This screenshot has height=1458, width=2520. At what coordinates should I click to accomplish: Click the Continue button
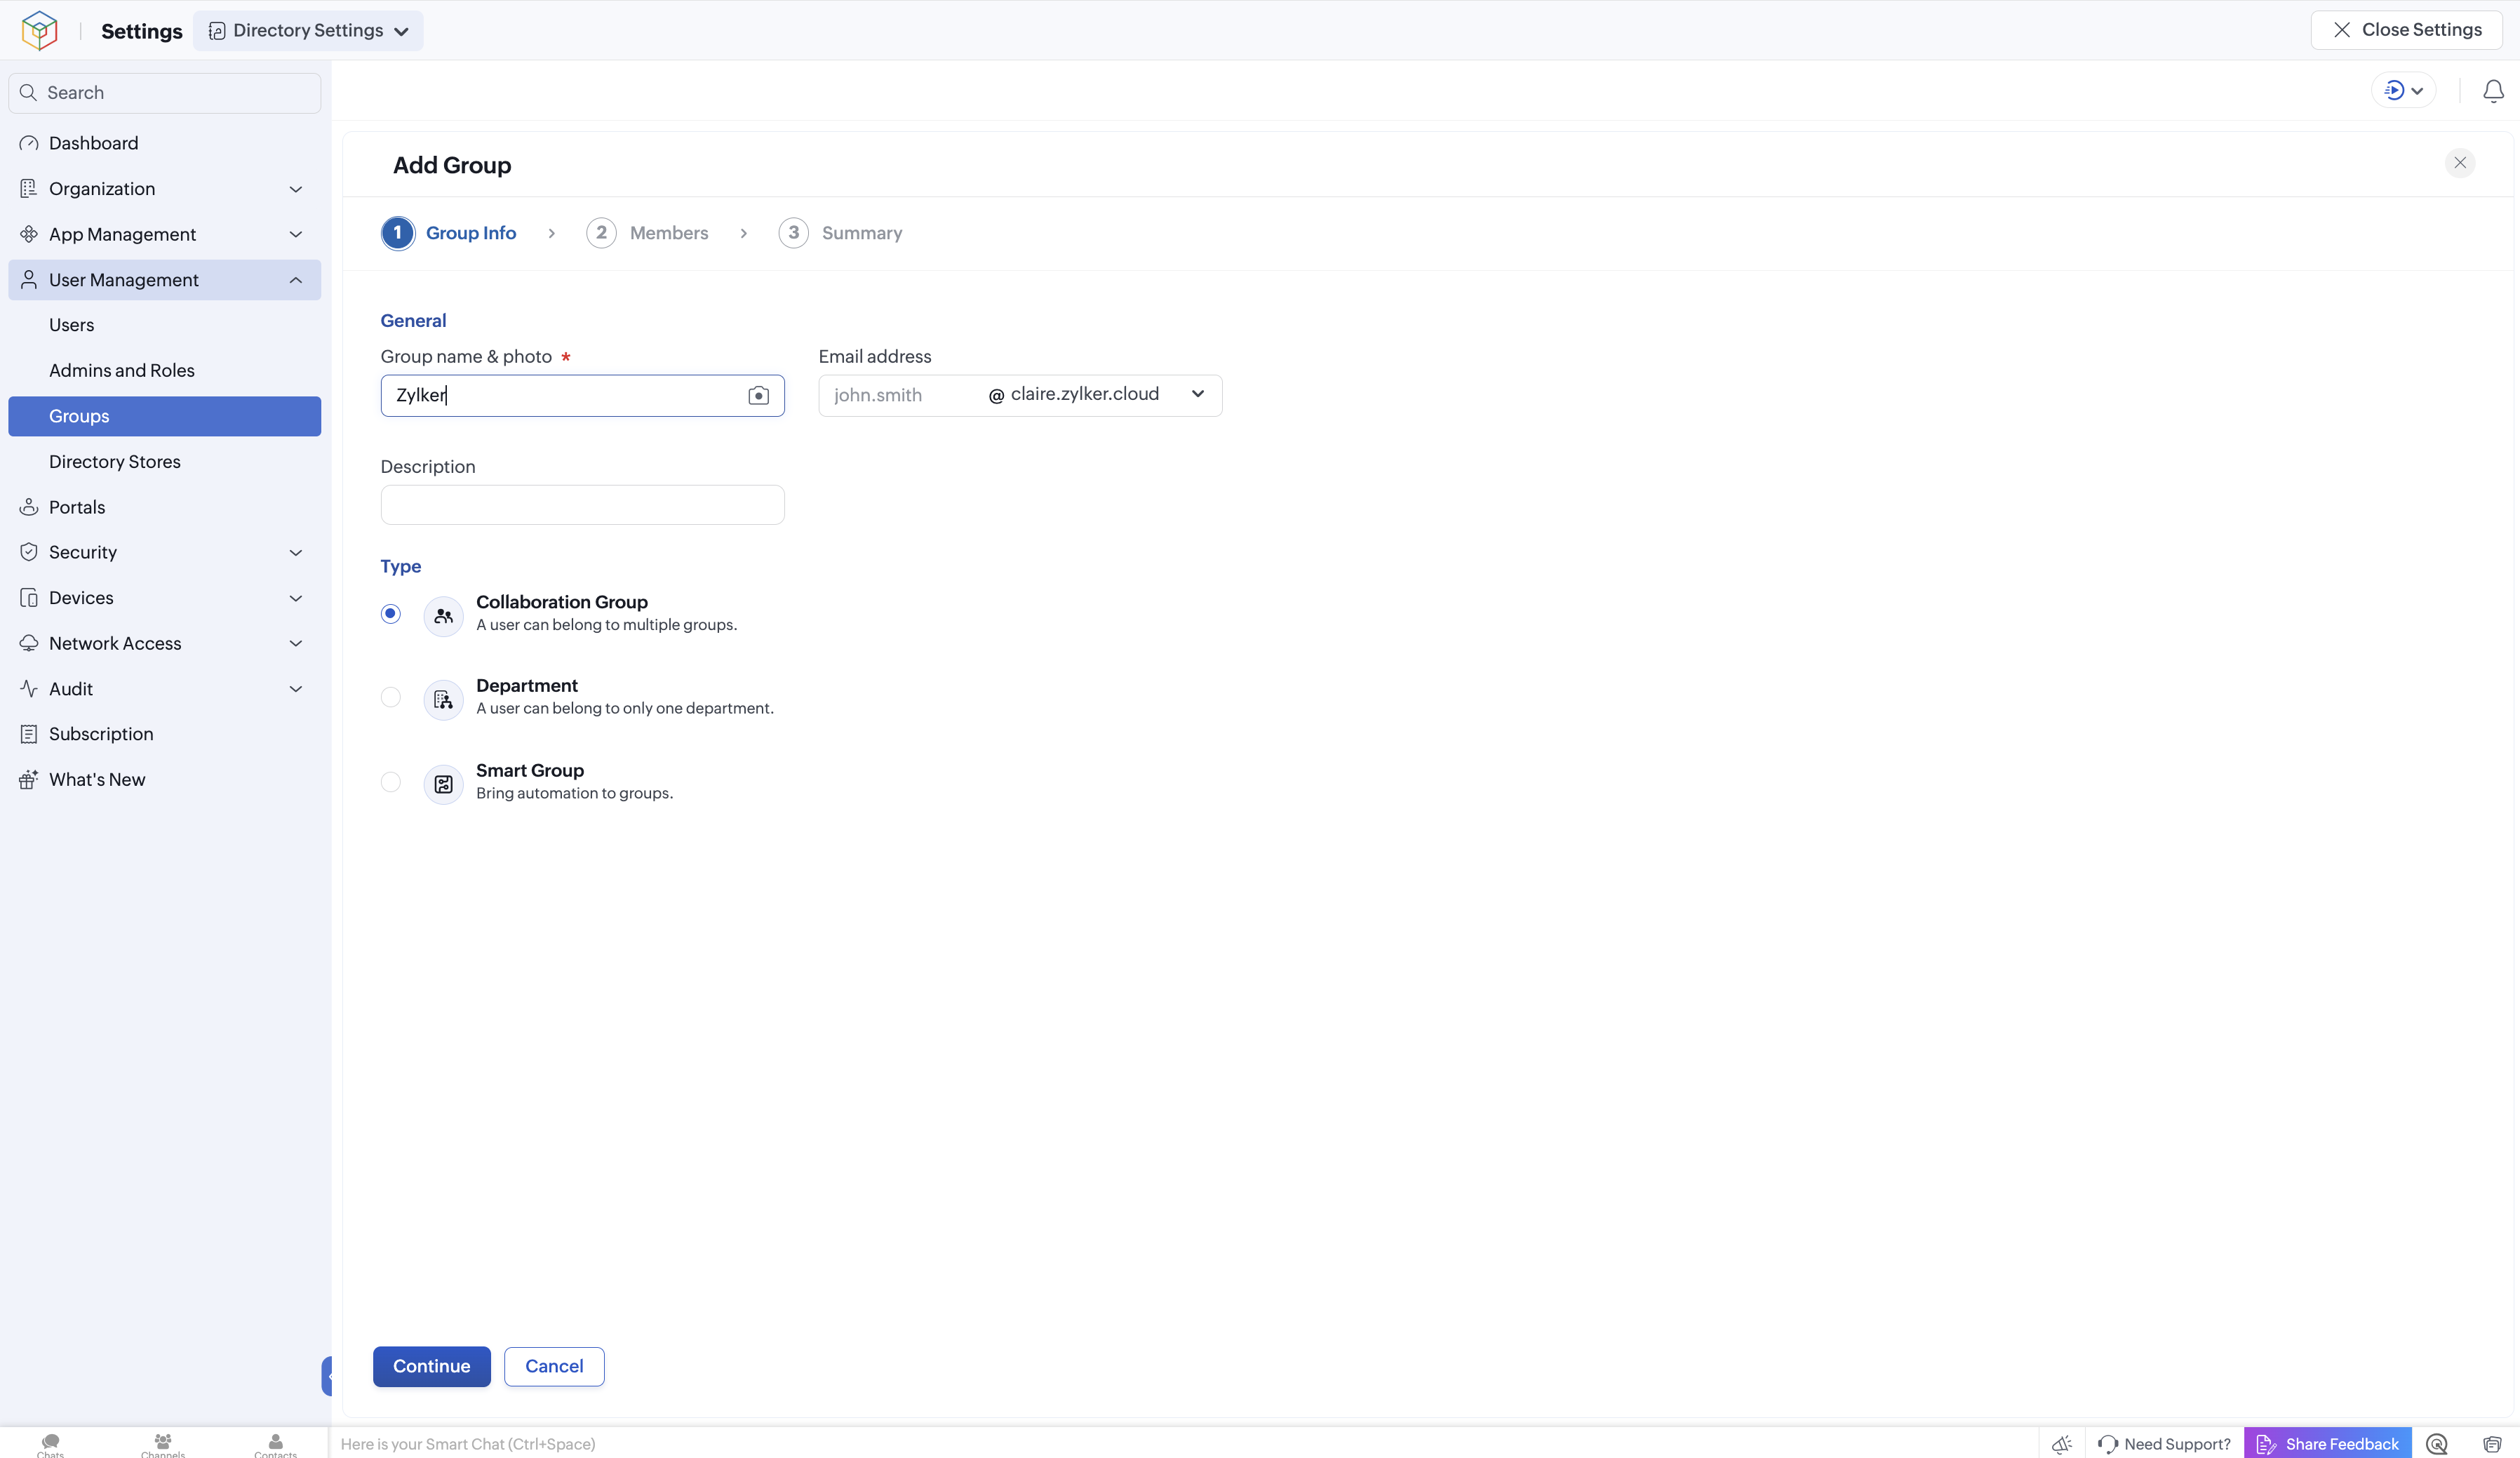coord(432,1367)
